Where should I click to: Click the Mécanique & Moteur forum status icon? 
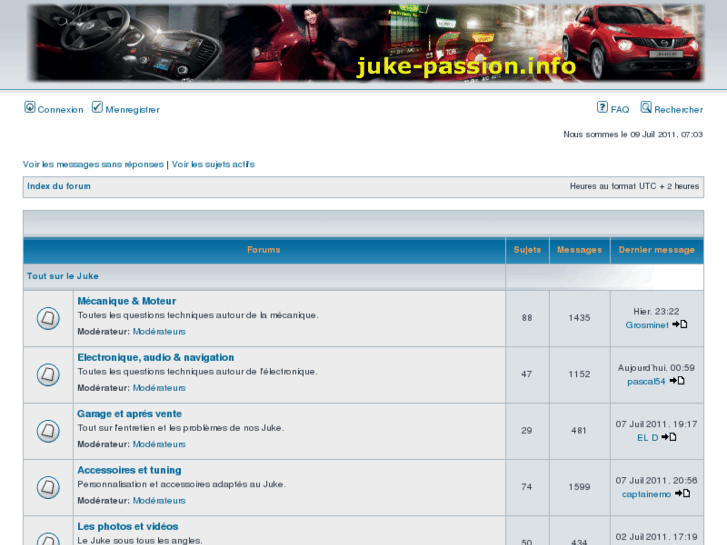[48, 318]
